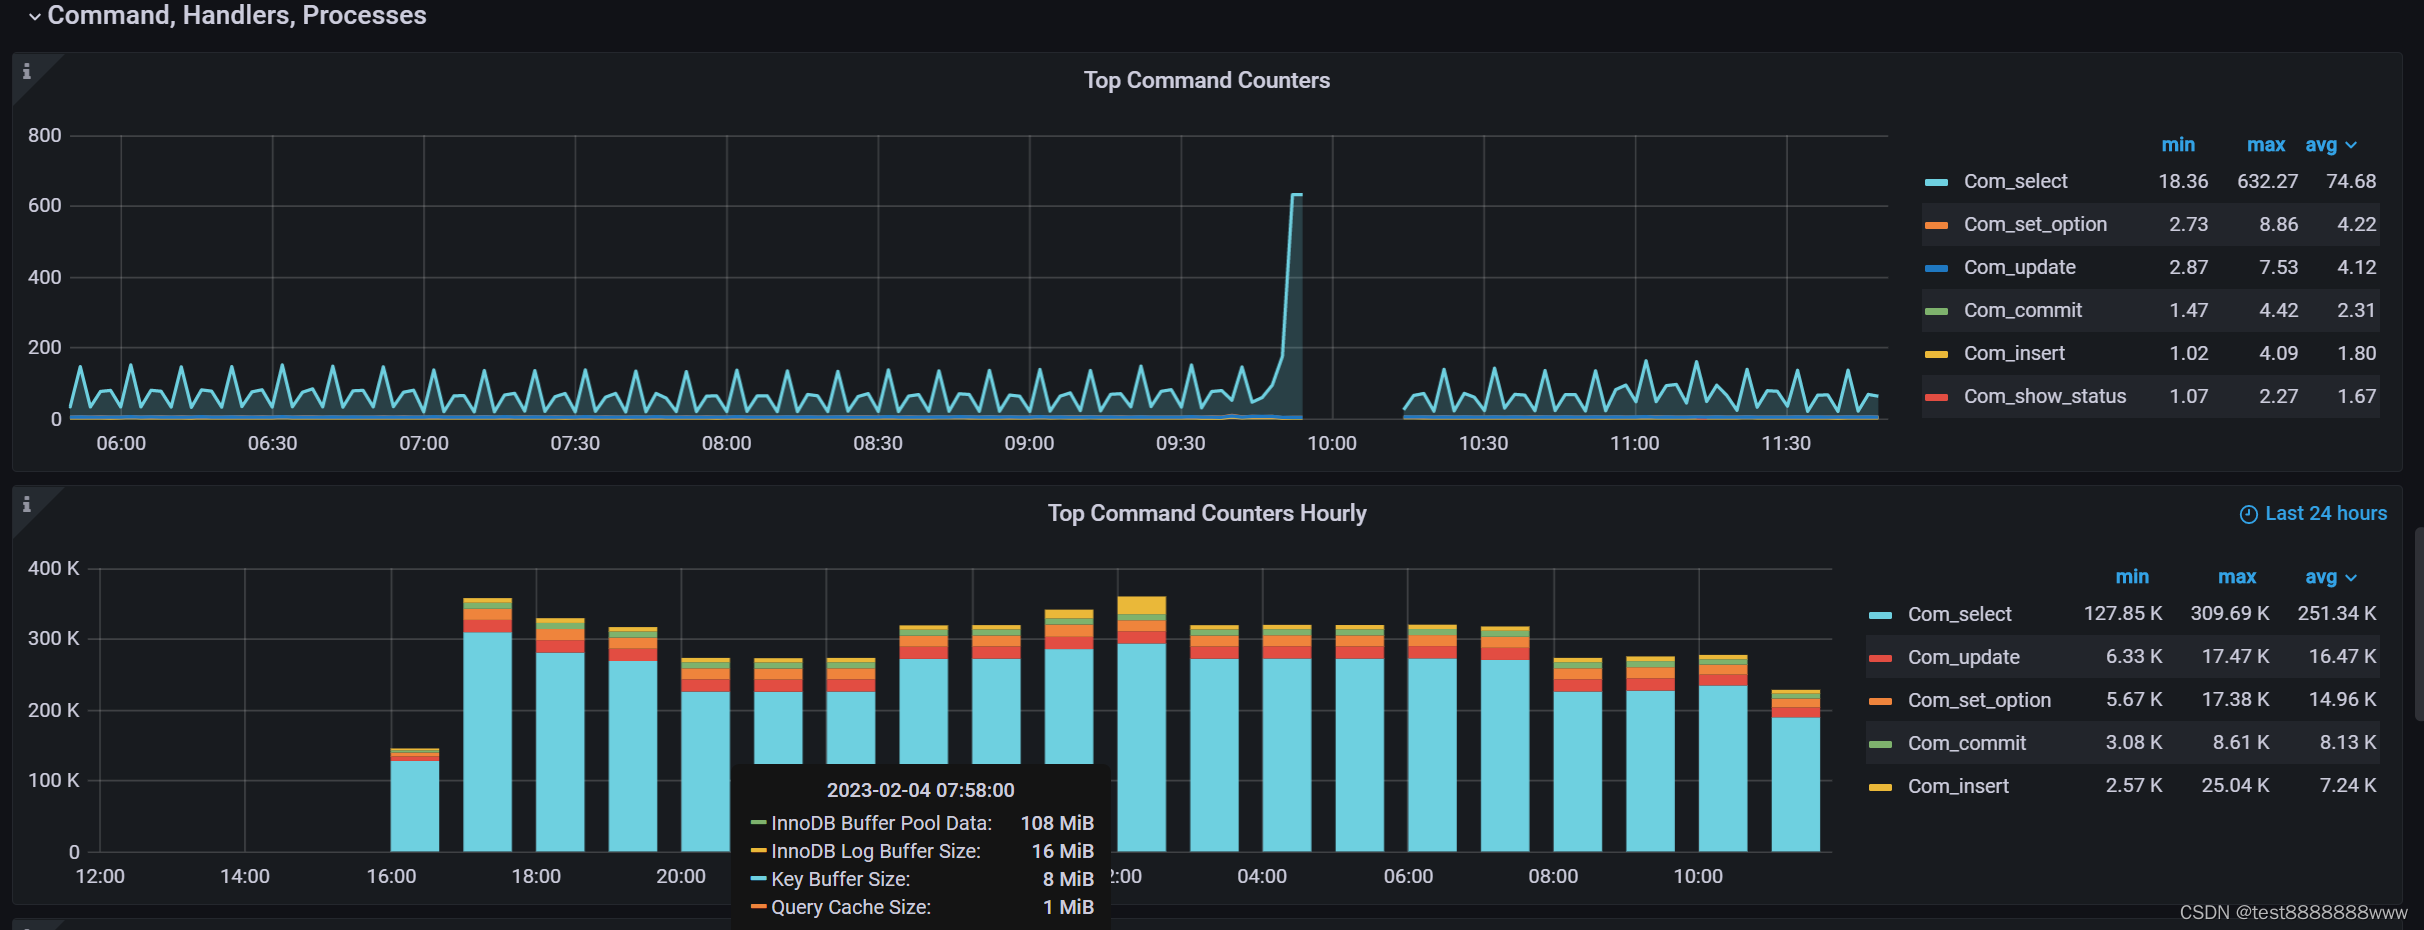Toggle Com_select series in top legend
Image resolution: width=2424 pixels, height=930 pixels.
click(2015, 181)
